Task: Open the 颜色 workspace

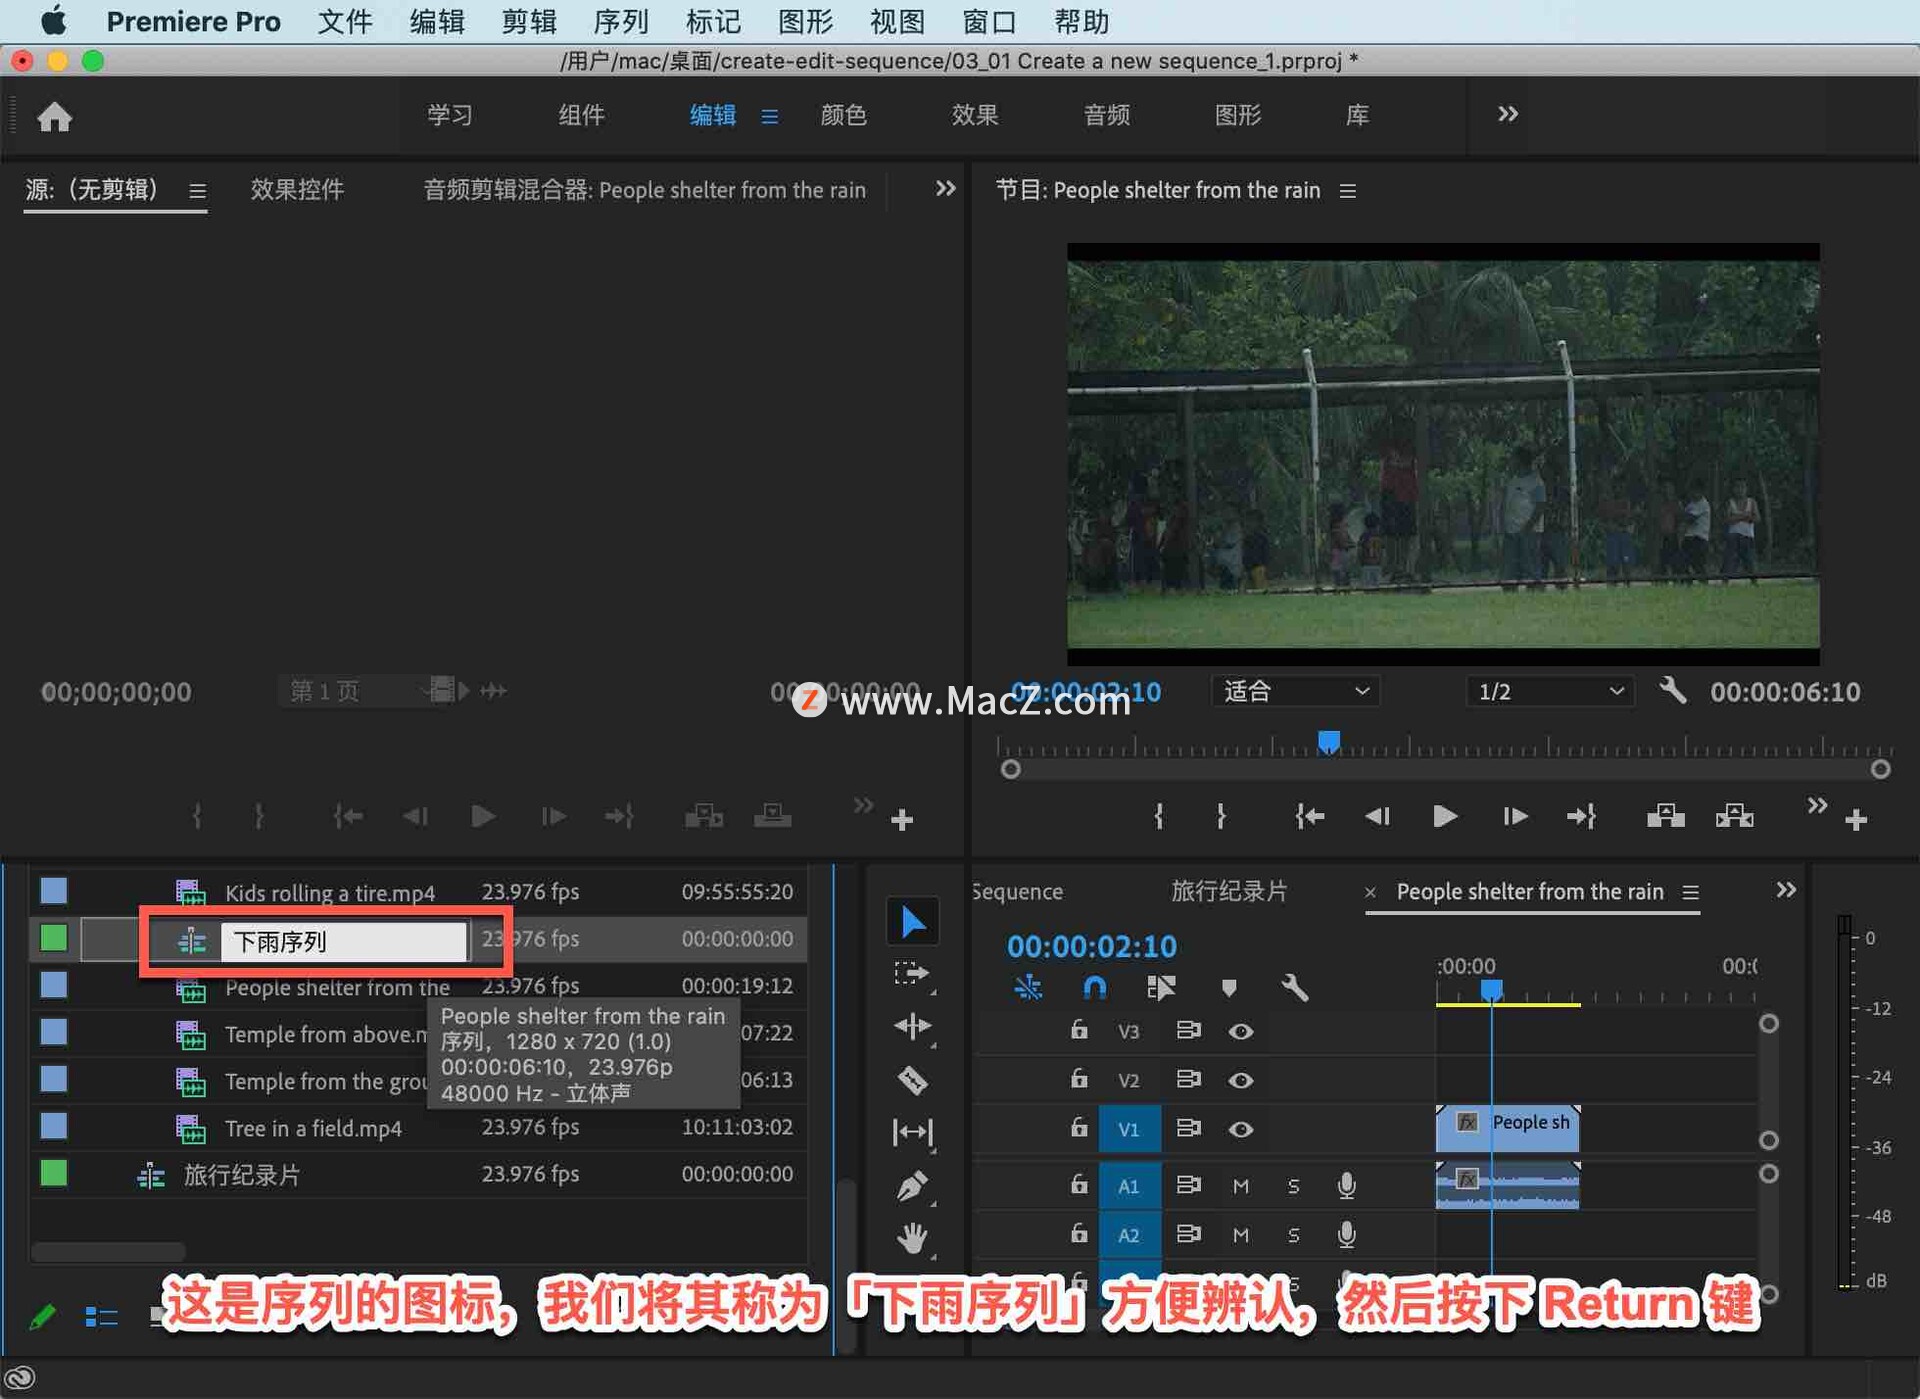Action: [843, 115]
